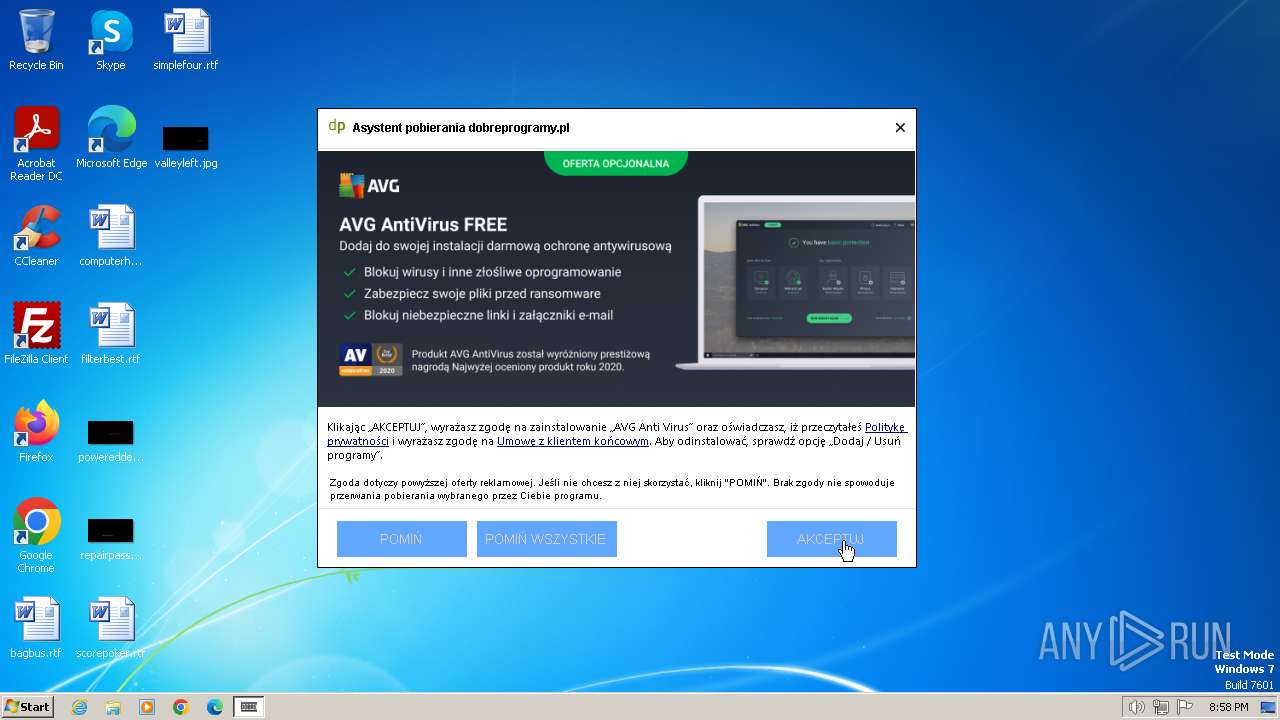Click the POMIŃ button to skip offer
This screenshot has height=720, width=1280.
click(401, 539)
